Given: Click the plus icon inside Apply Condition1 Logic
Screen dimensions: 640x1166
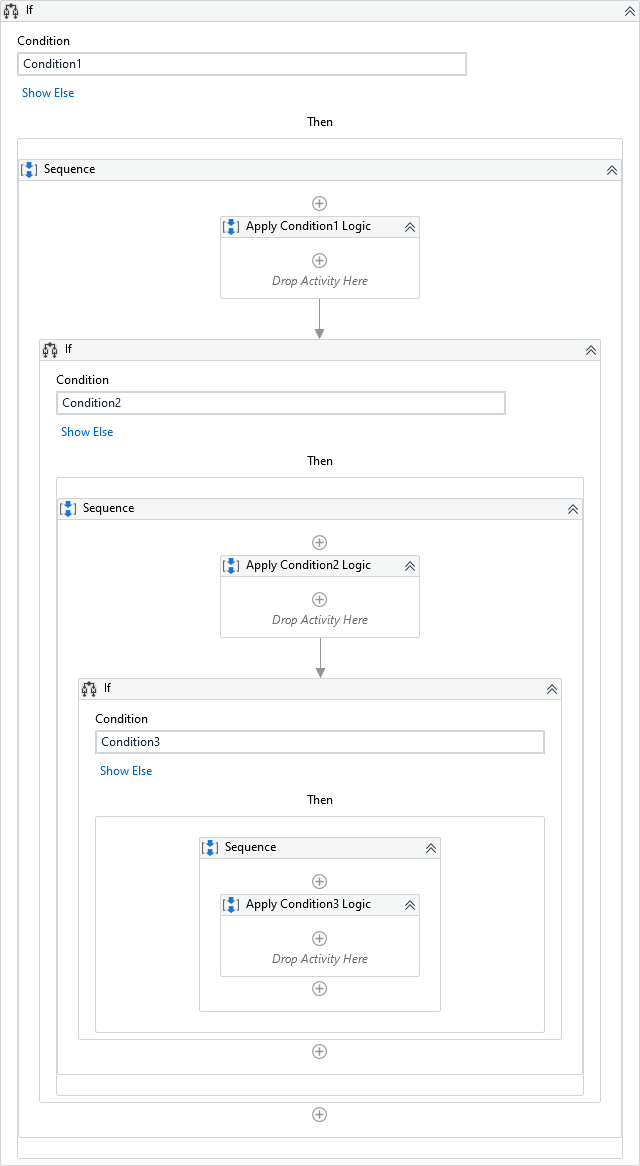Looking at the screenshot, I should pyautogui.click(x=320, y=261).
